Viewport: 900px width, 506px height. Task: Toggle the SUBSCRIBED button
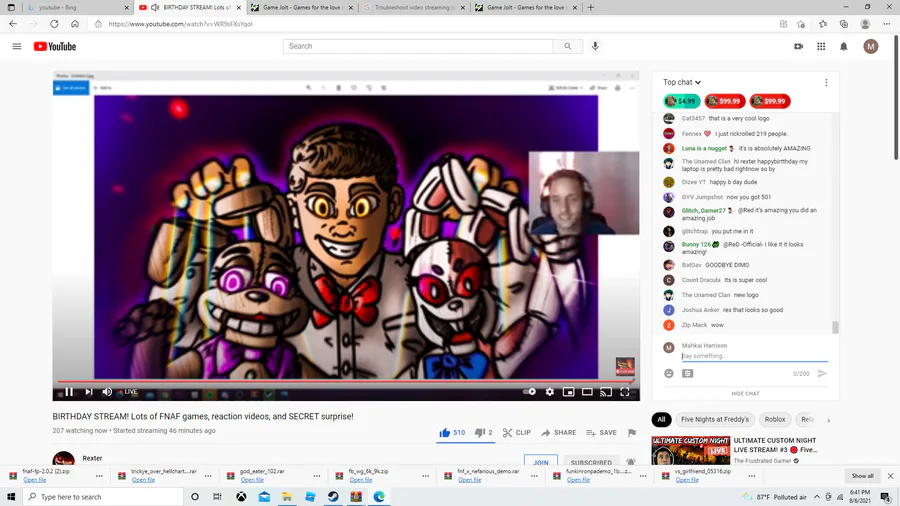591,462
